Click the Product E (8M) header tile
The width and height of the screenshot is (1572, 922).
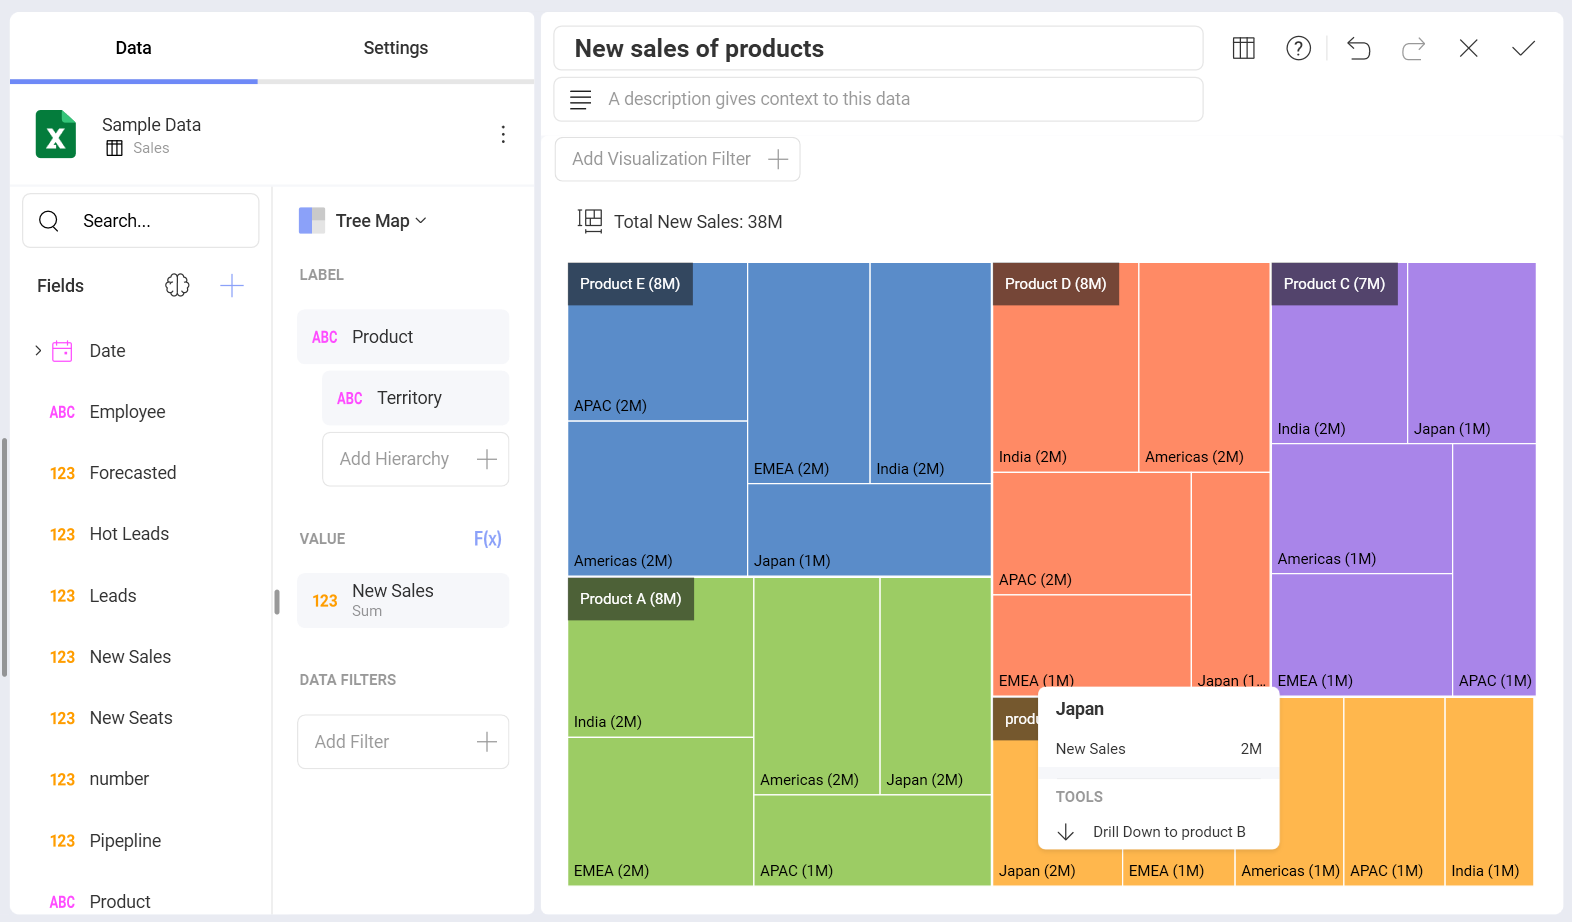coord(630,284)
